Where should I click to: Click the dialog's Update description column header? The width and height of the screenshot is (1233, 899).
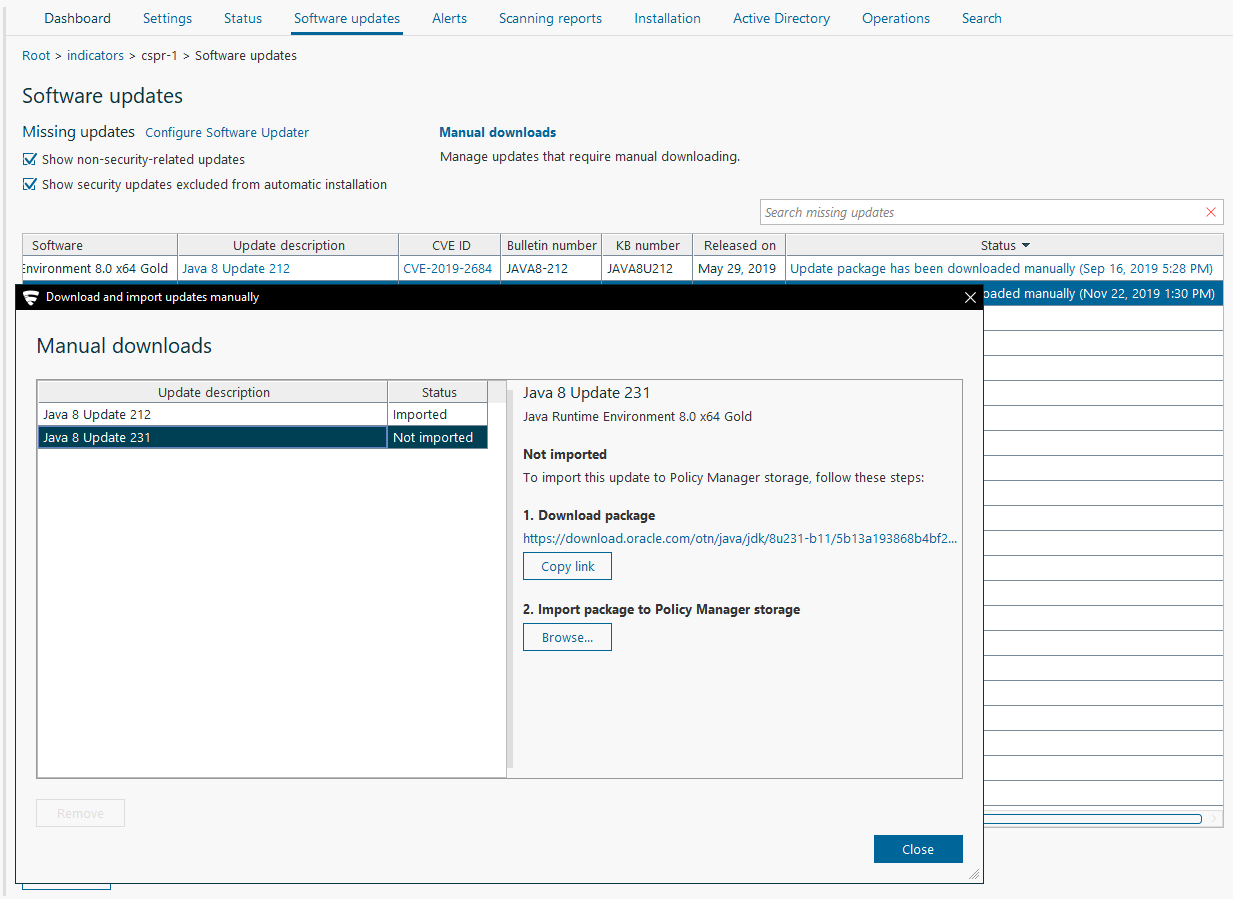tap(213, 392)
